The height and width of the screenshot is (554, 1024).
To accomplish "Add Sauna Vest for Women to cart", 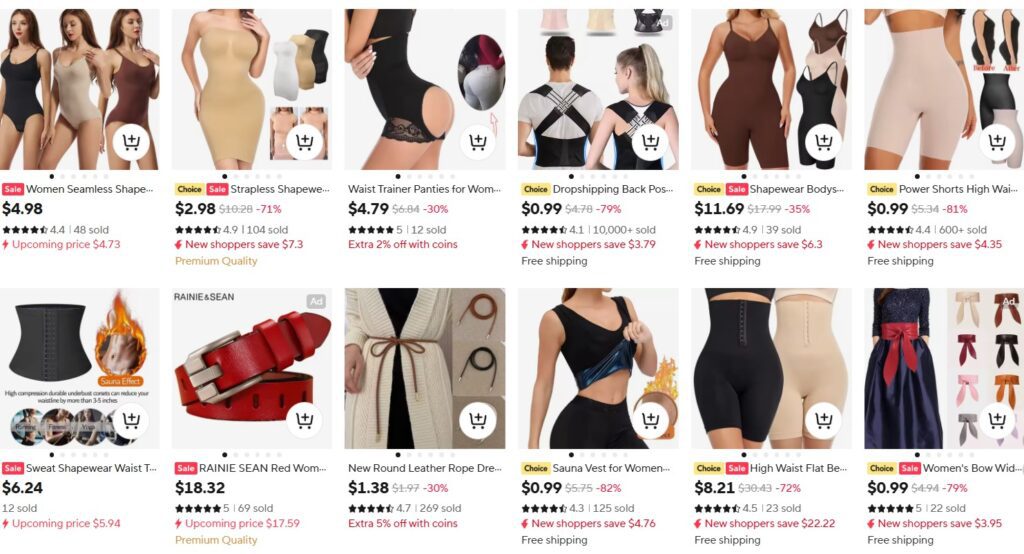I will tap(650, 420).
